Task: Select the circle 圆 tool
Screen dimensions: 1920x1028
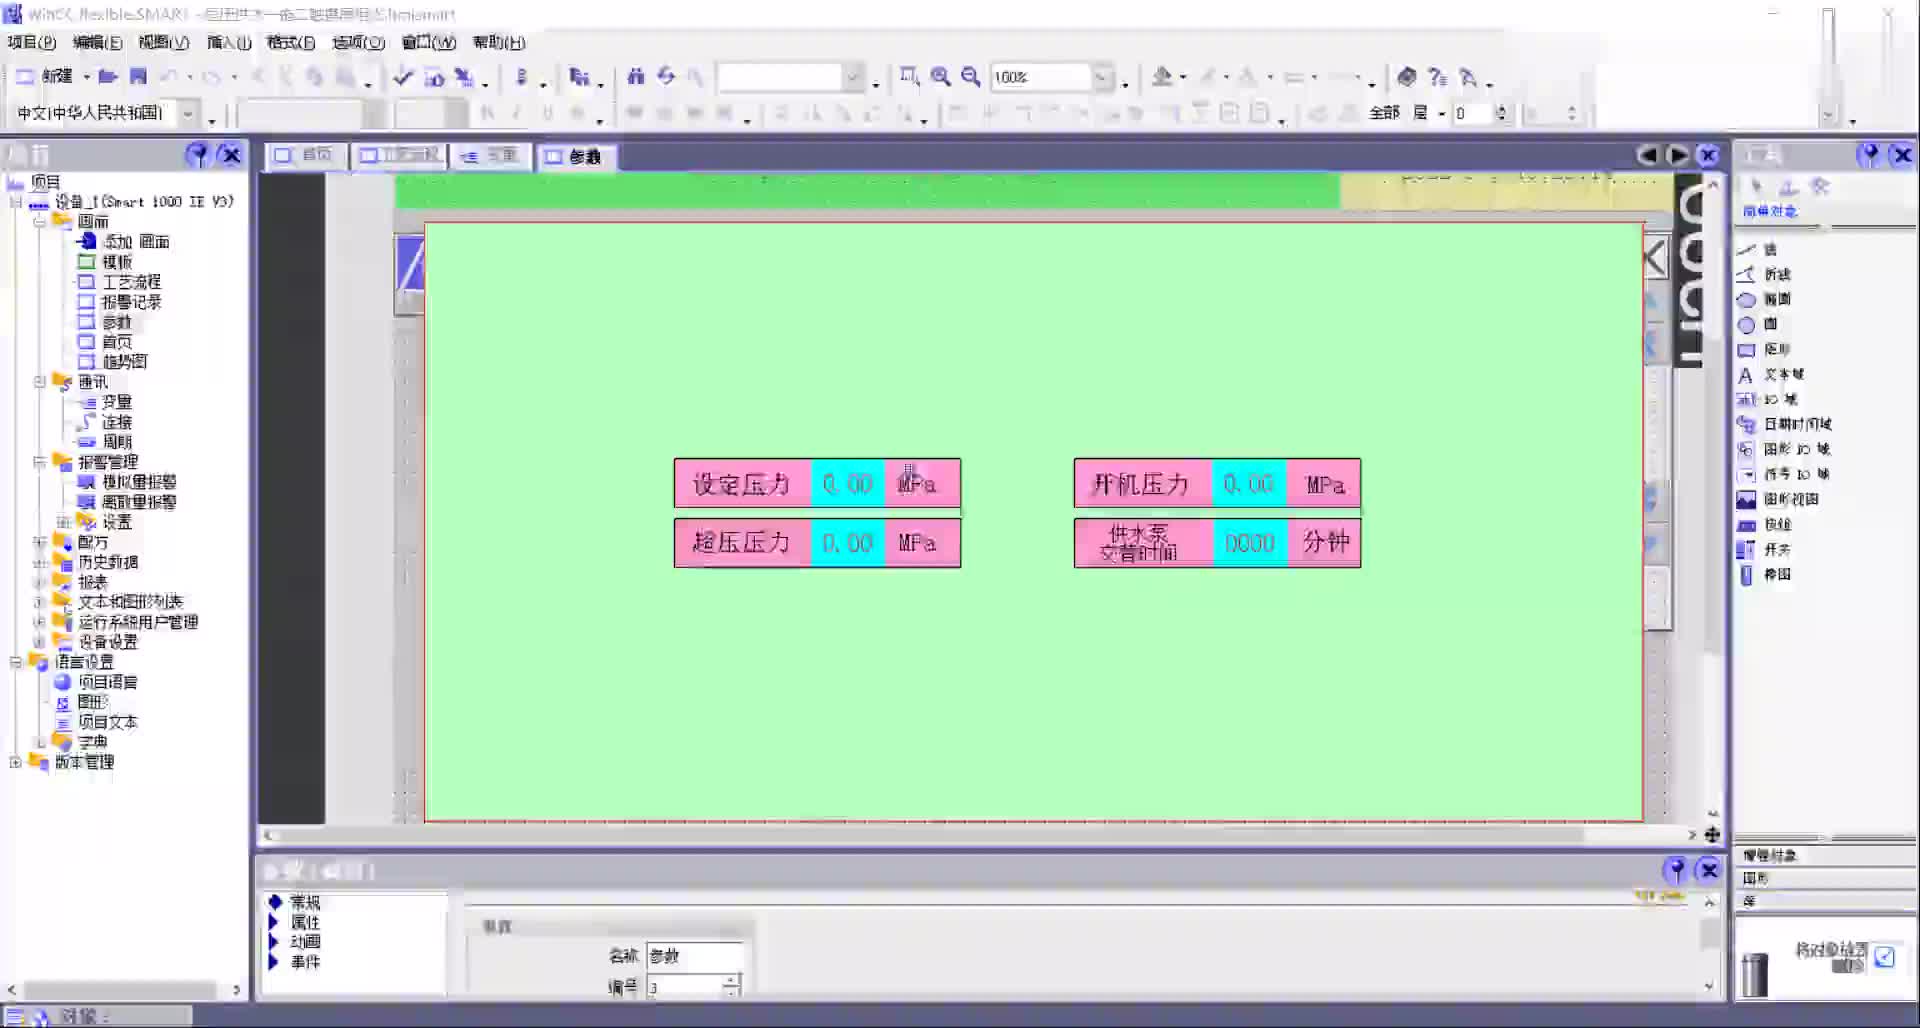Action: point(1758,324)
